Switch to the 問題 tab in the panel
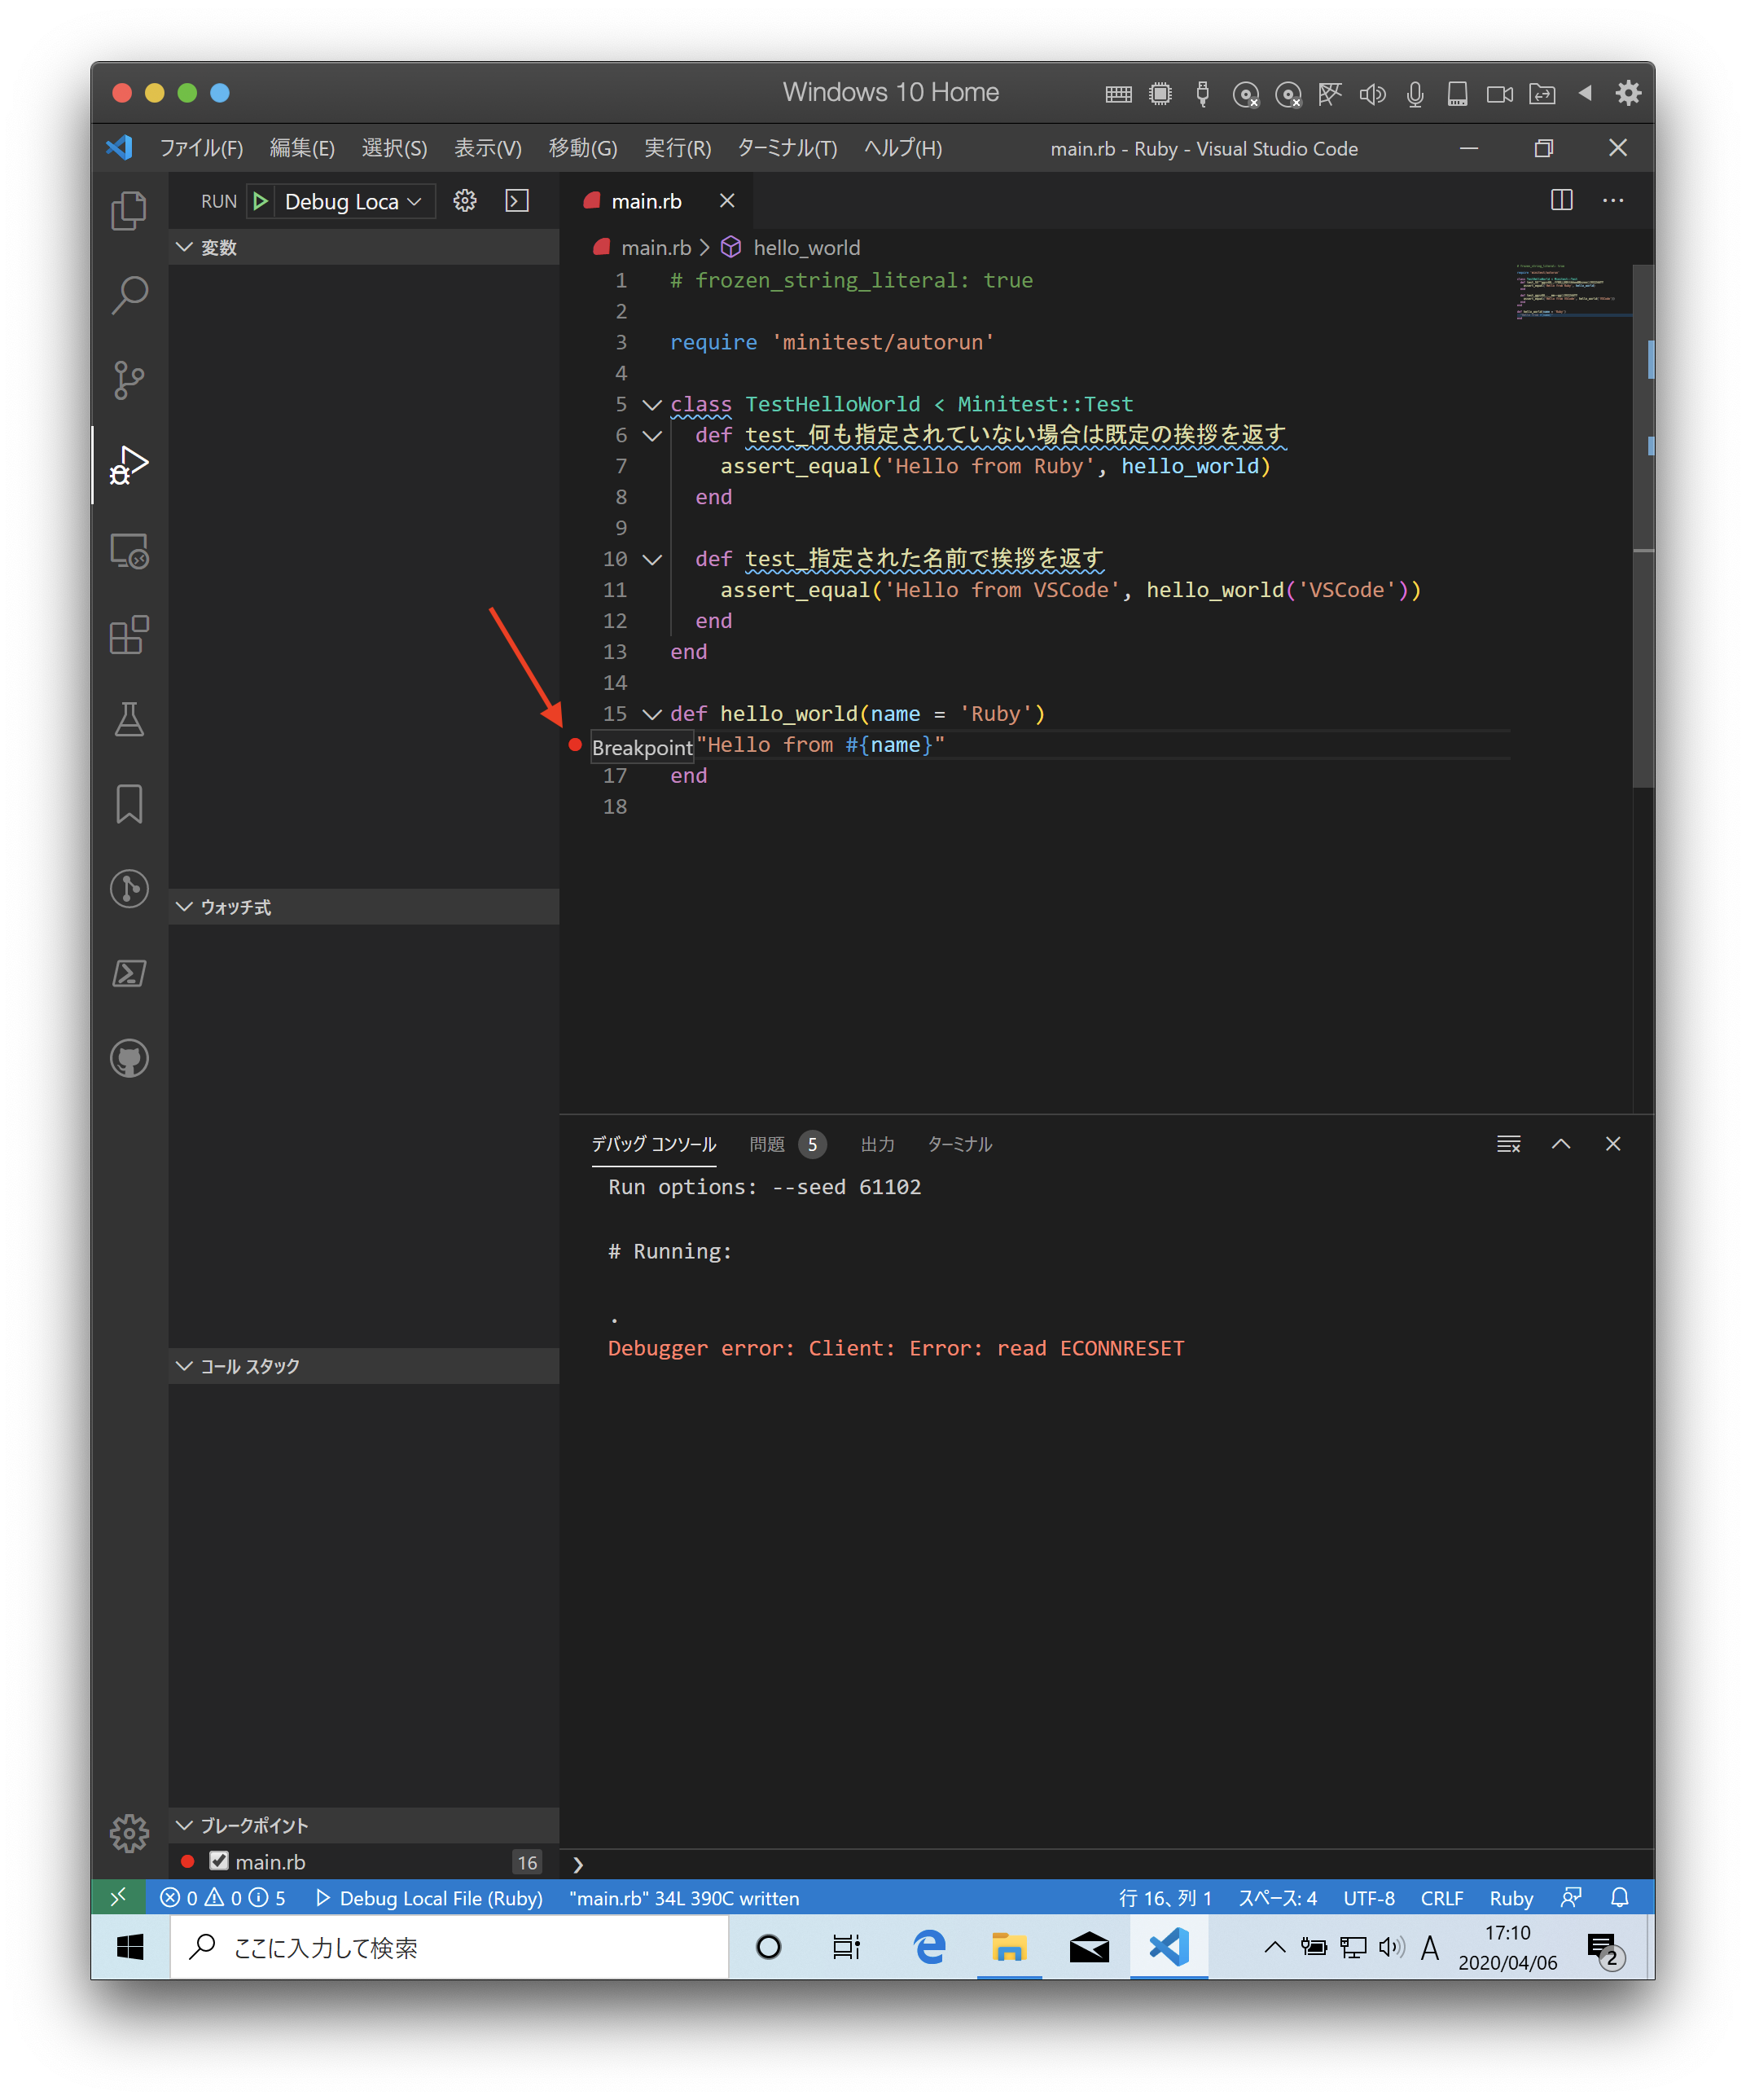This screenshot has width=1746, height=2100. [x=769, y=1144]
